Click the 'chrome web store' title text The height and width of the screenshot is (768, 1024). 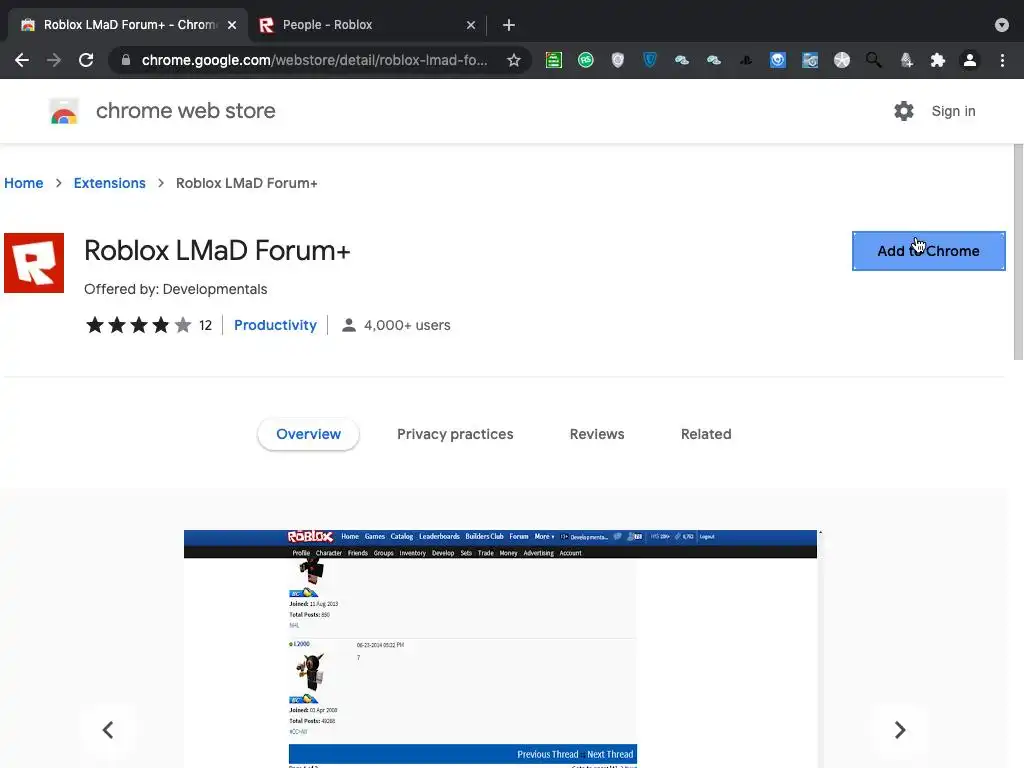[185, 111]
